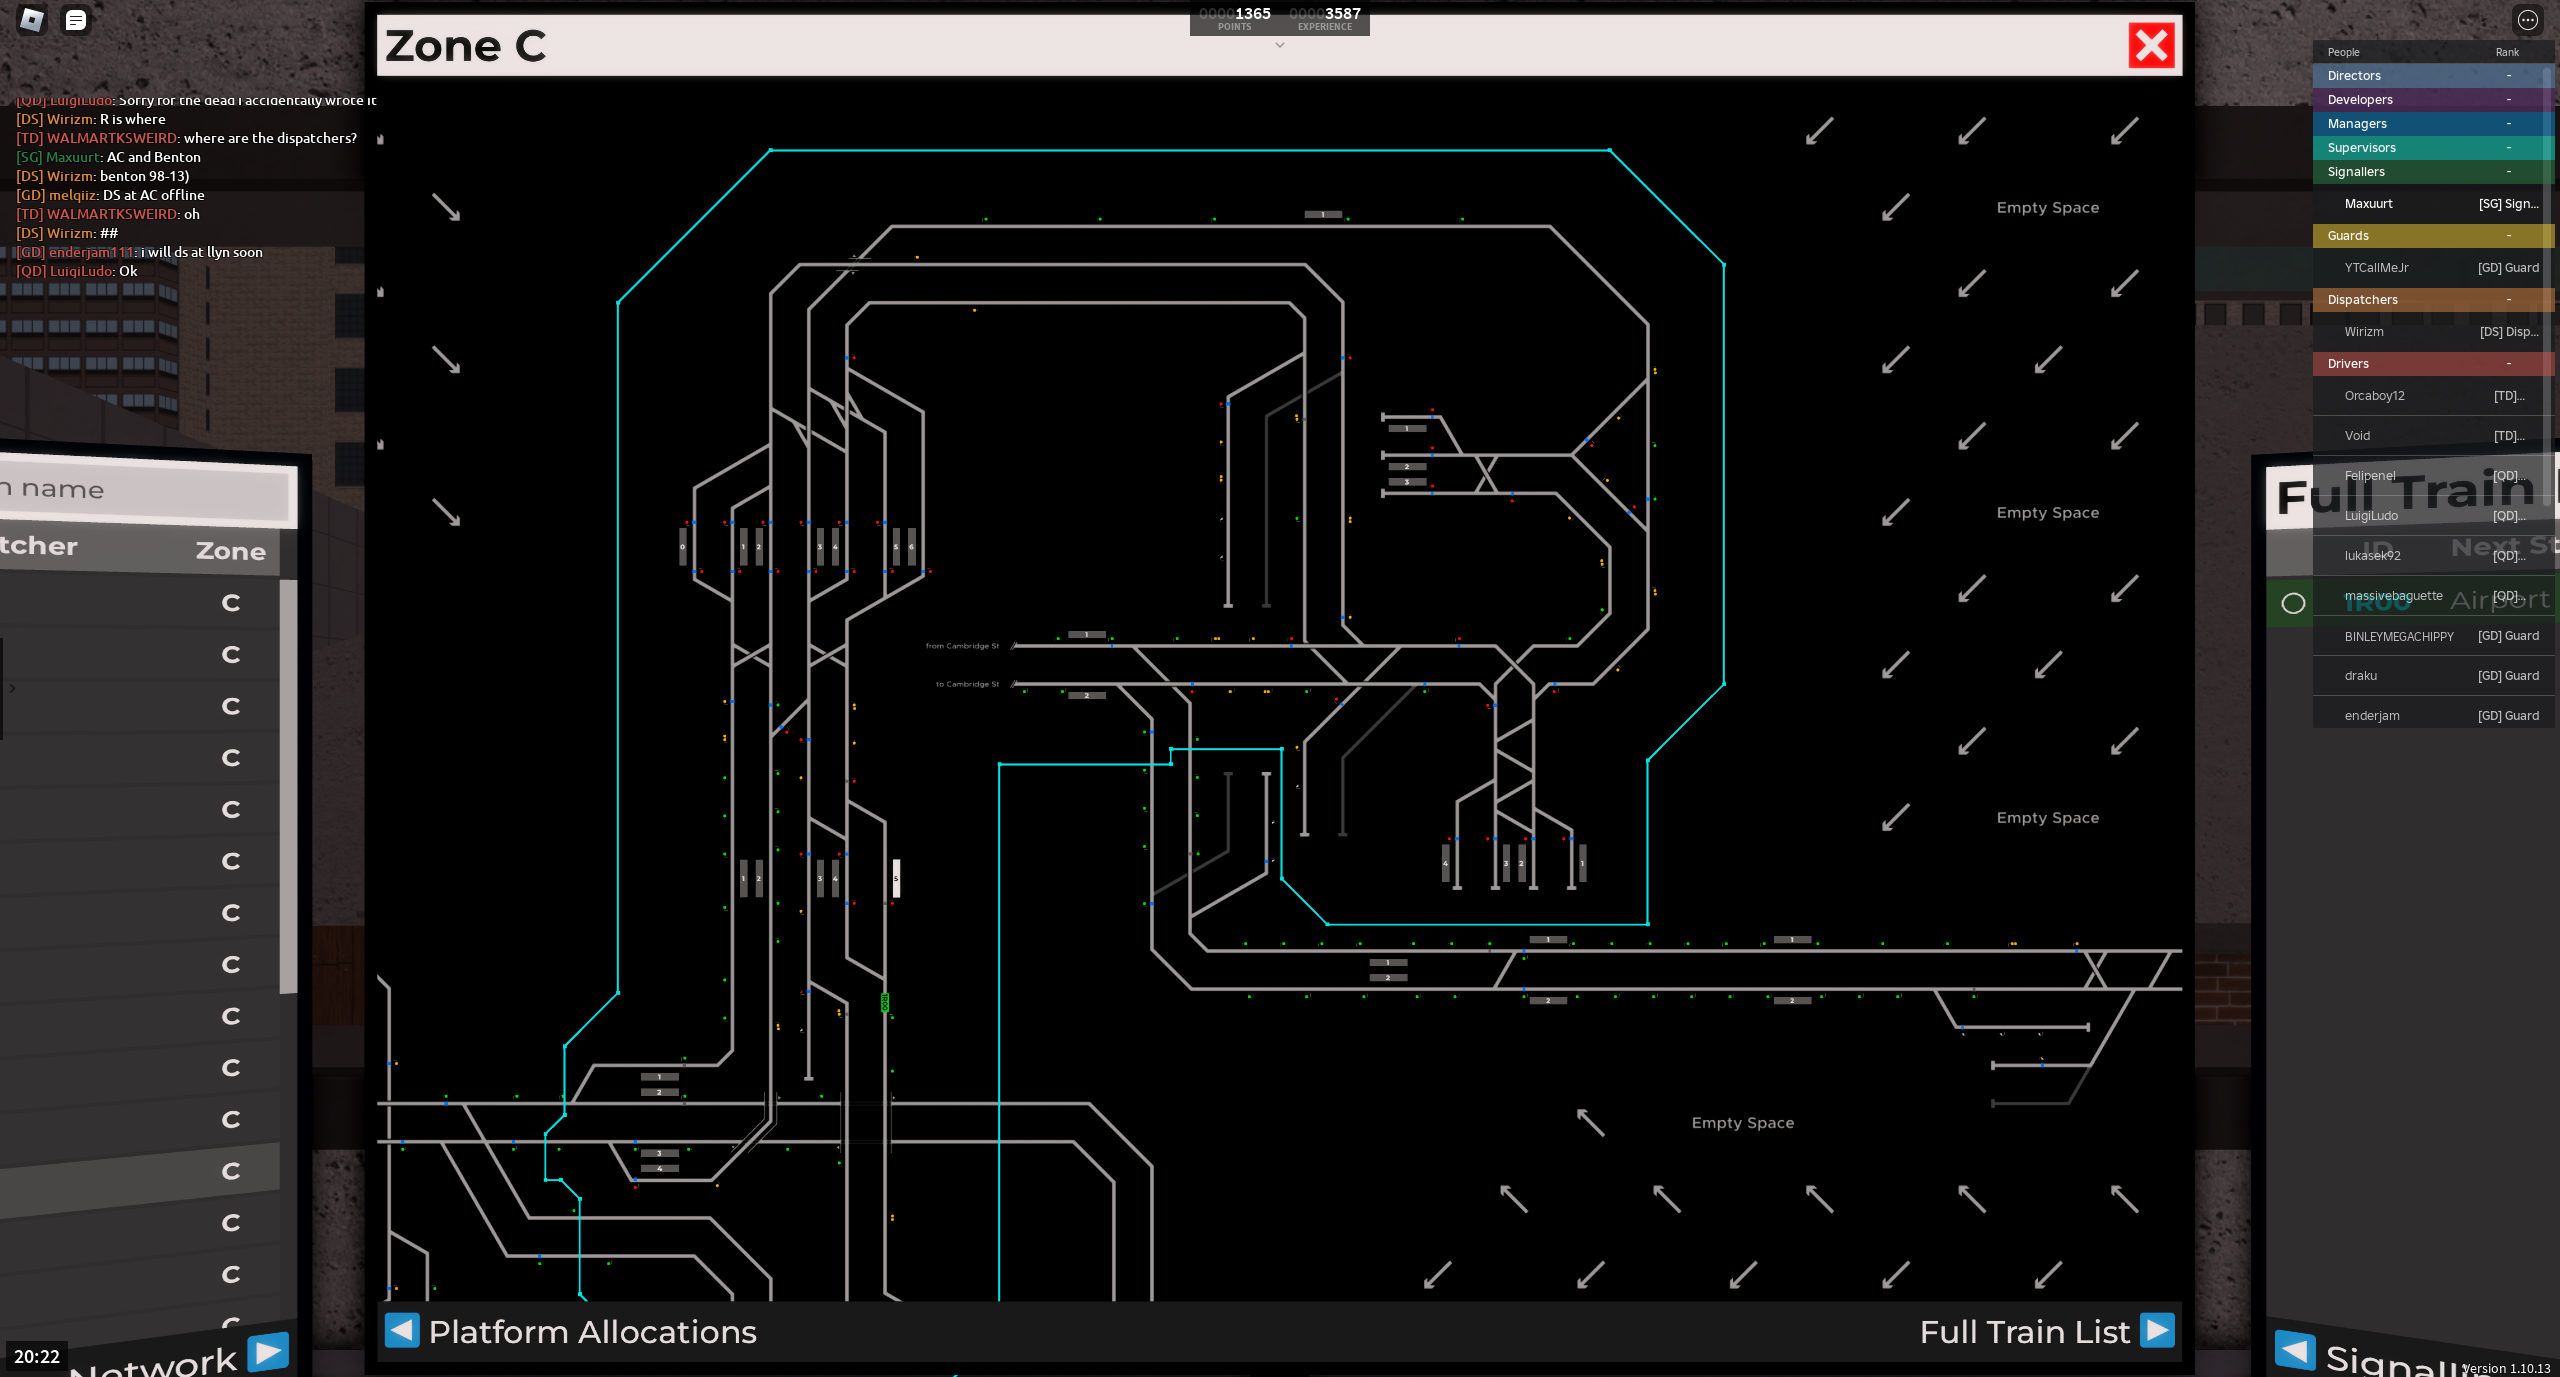Close the Zone C map panel

[x=2151, y=46]
